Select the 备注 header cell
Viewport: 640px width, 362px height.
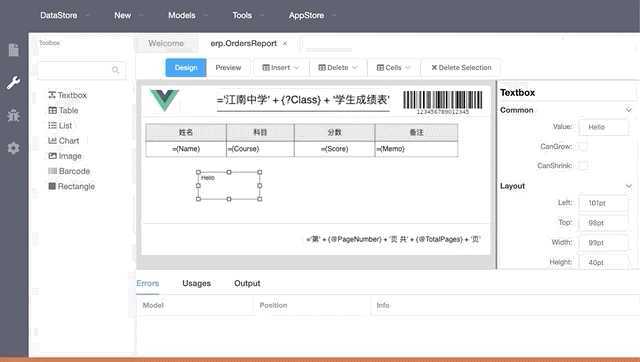[416, 132]
